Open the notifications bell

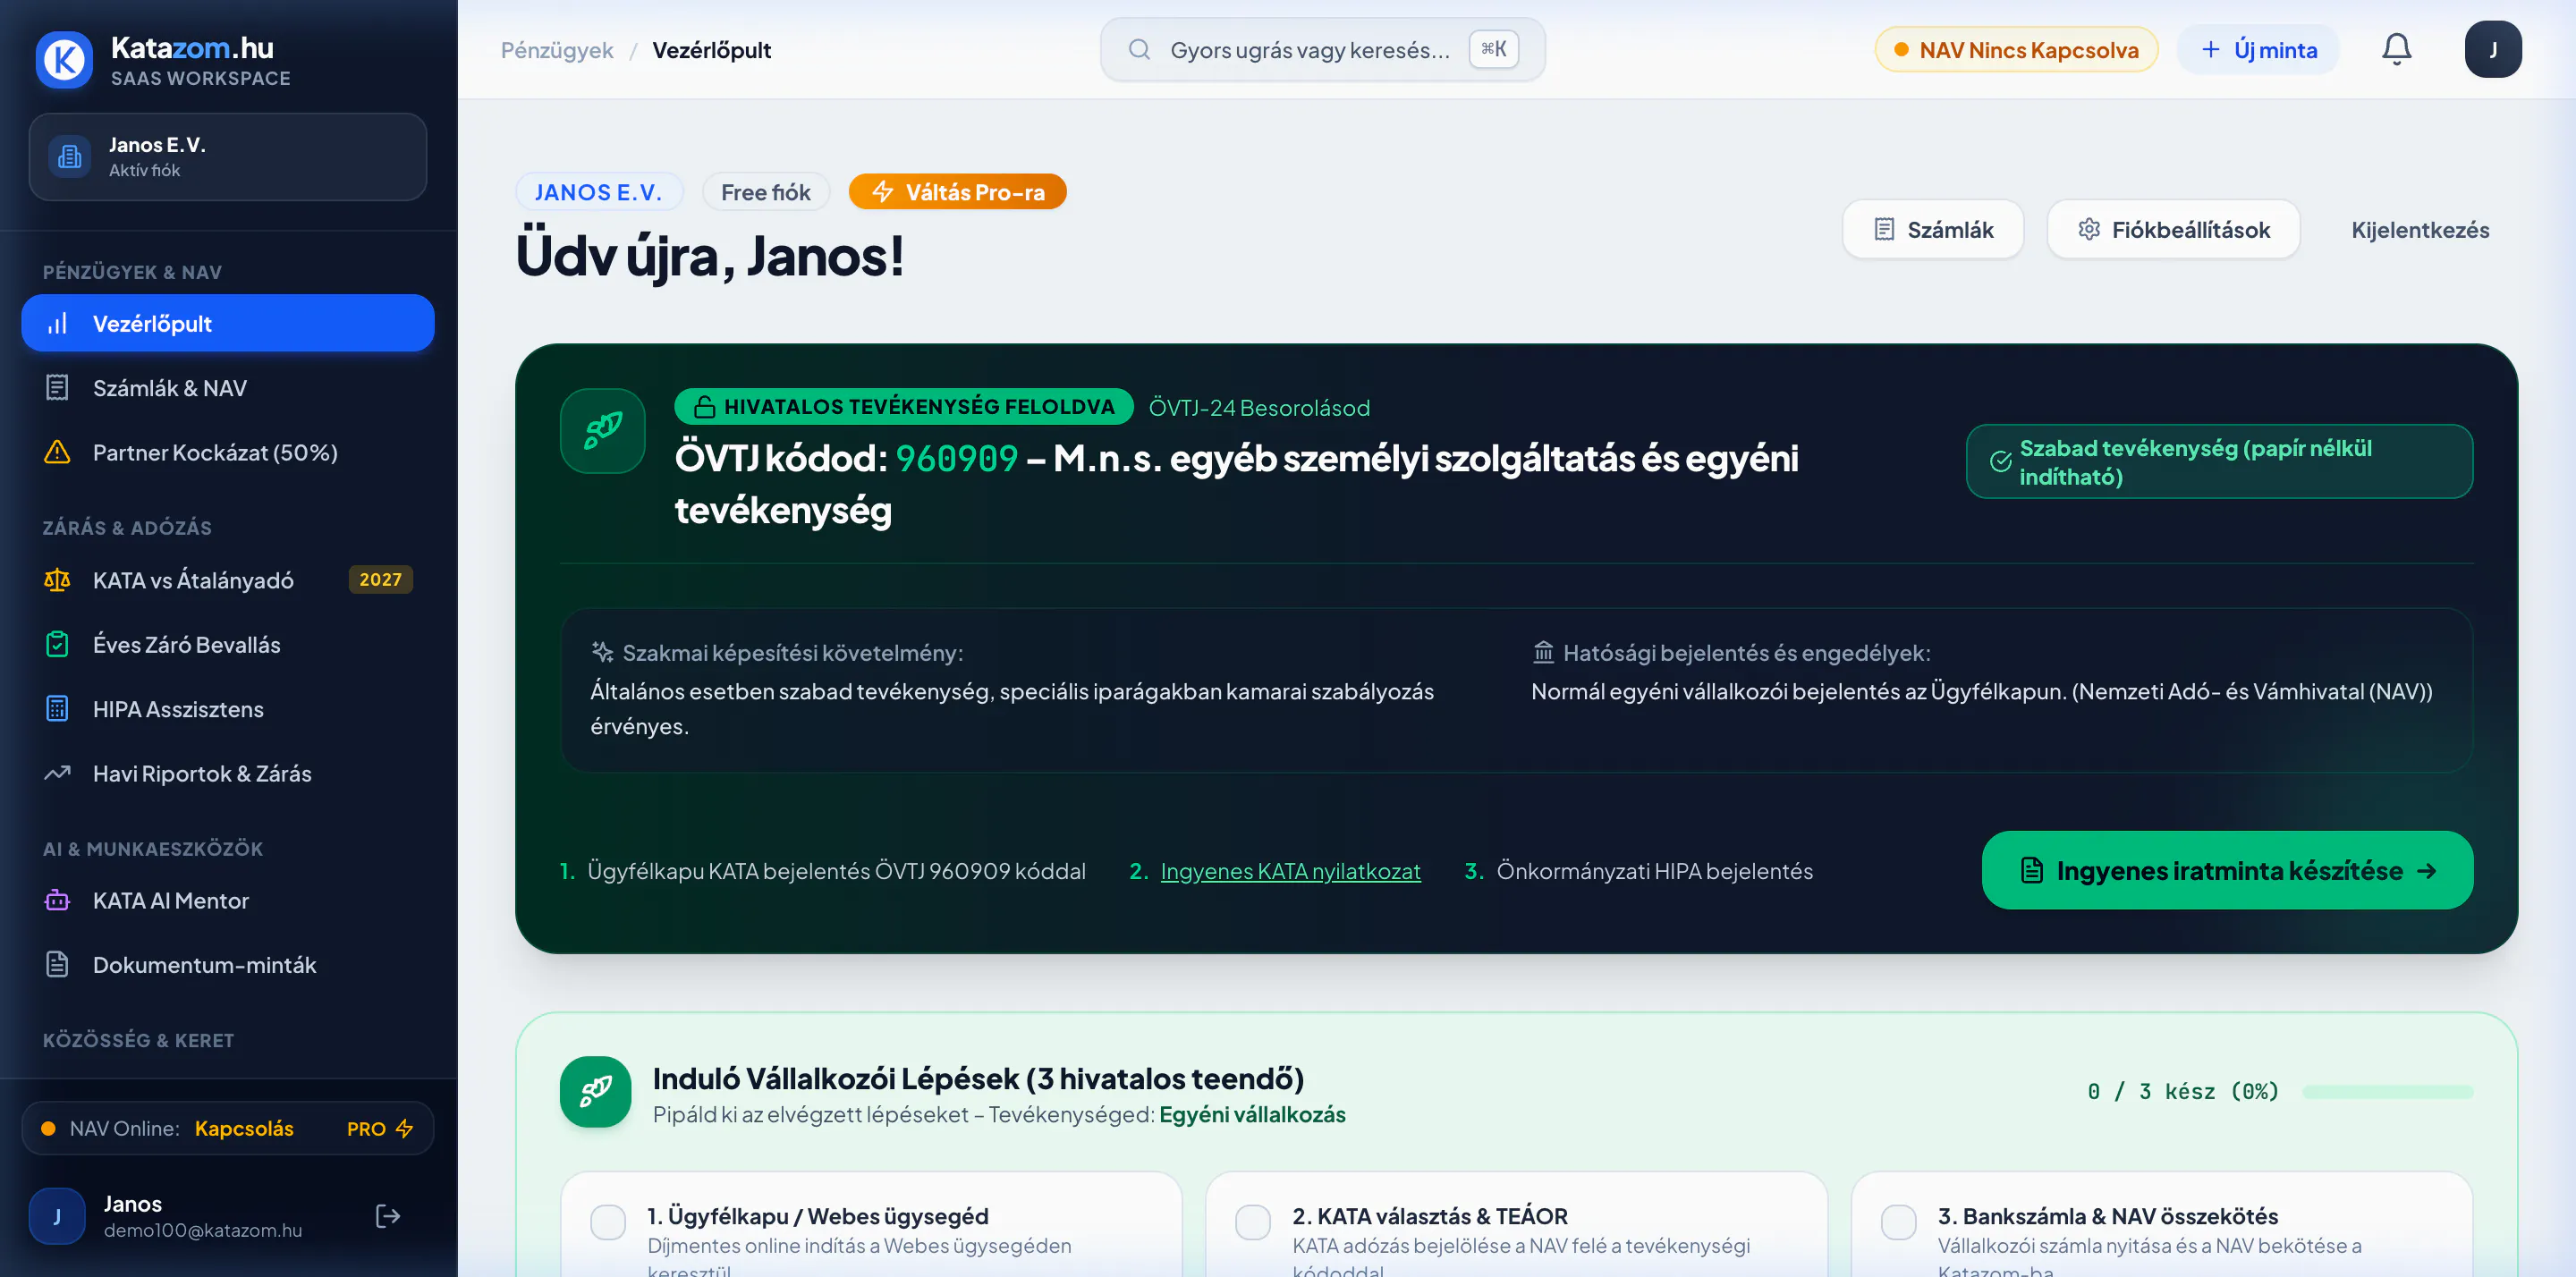(2396, 49)
